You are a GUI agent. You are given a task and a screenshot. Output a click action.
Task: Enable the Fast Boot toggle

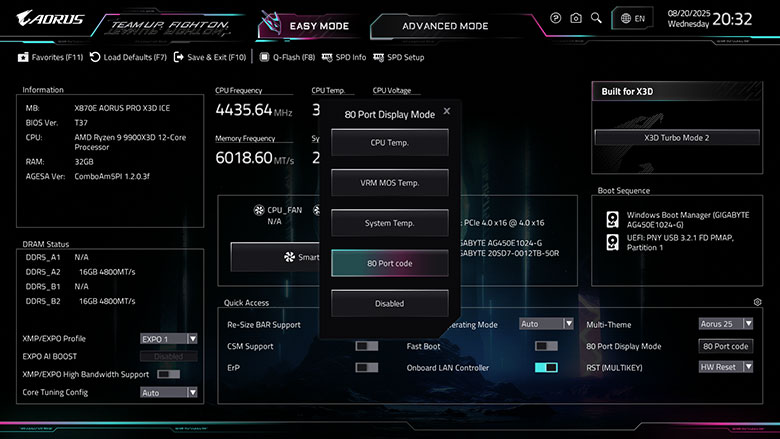tap(546, 346)
